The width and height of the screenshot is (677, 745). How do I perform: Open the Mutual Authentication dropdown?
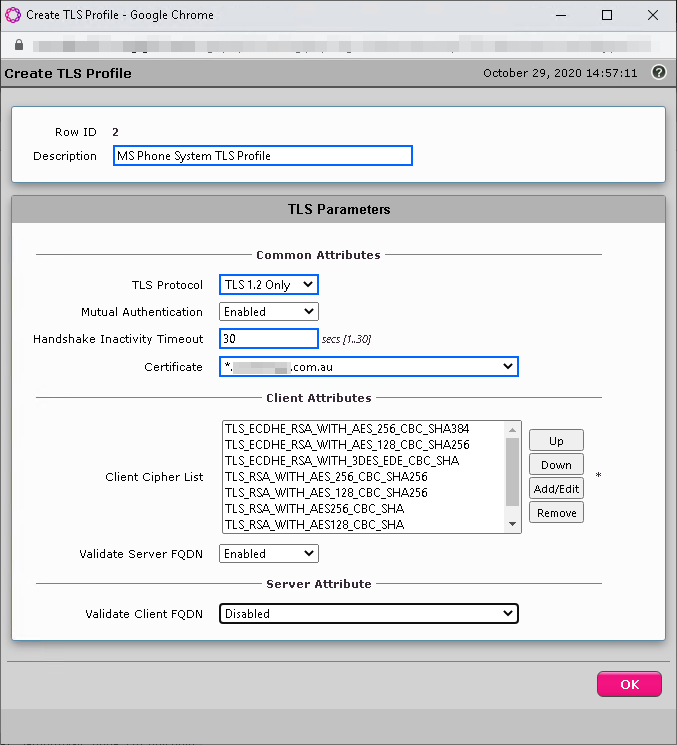click(x=269, y=312)
